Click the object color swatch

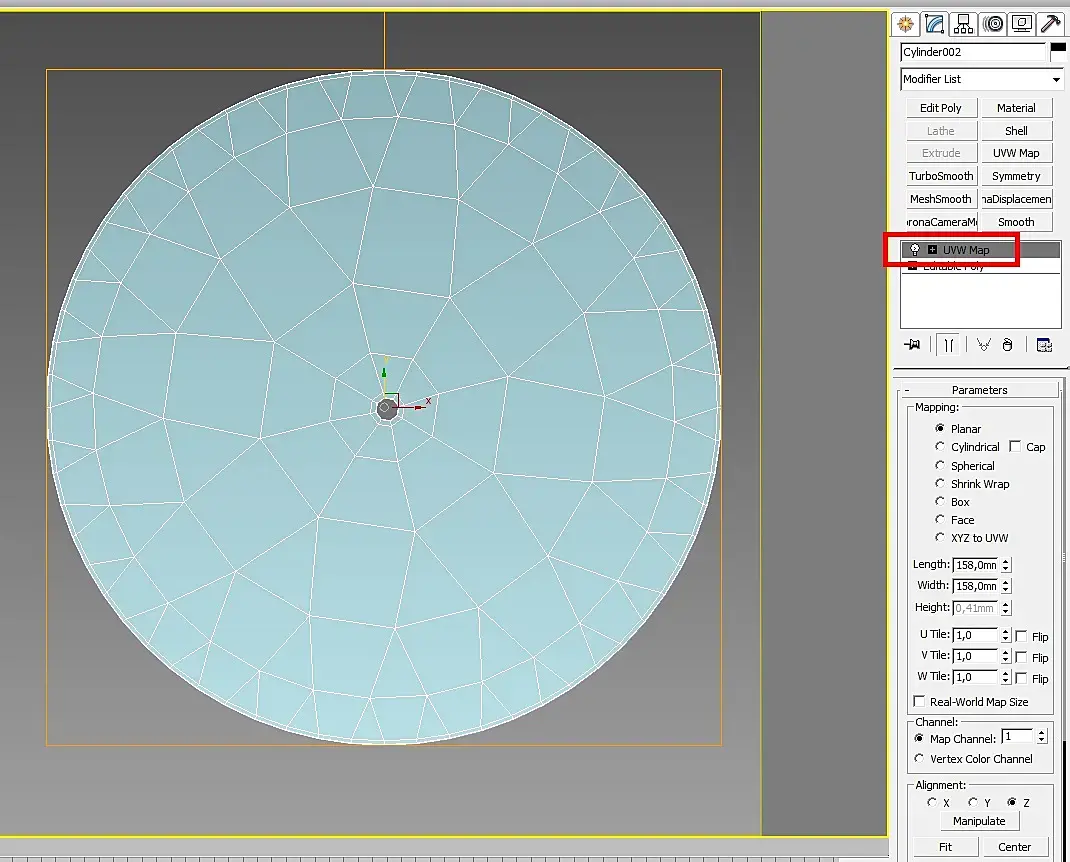(1058, 52)
